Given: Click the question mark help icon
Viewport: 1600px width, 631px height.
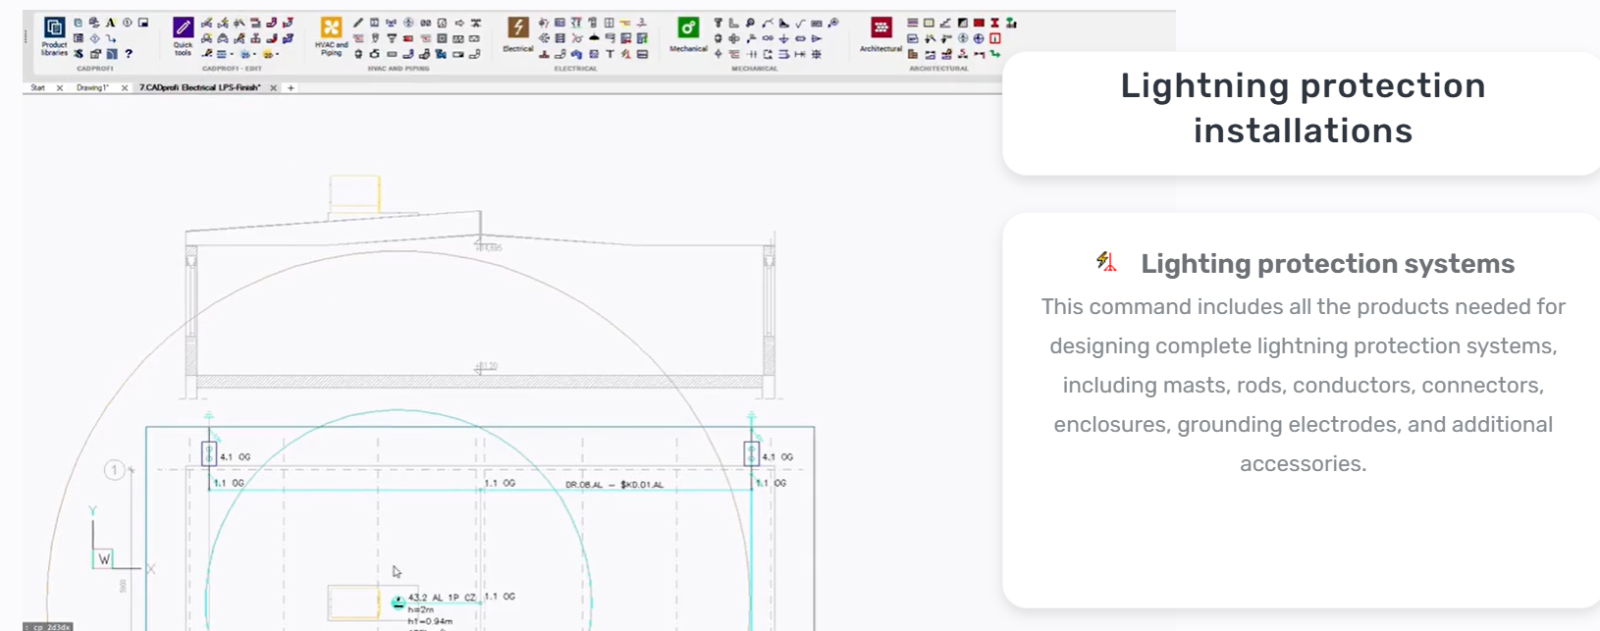Looking at the screenshot, I should [128, 54].
